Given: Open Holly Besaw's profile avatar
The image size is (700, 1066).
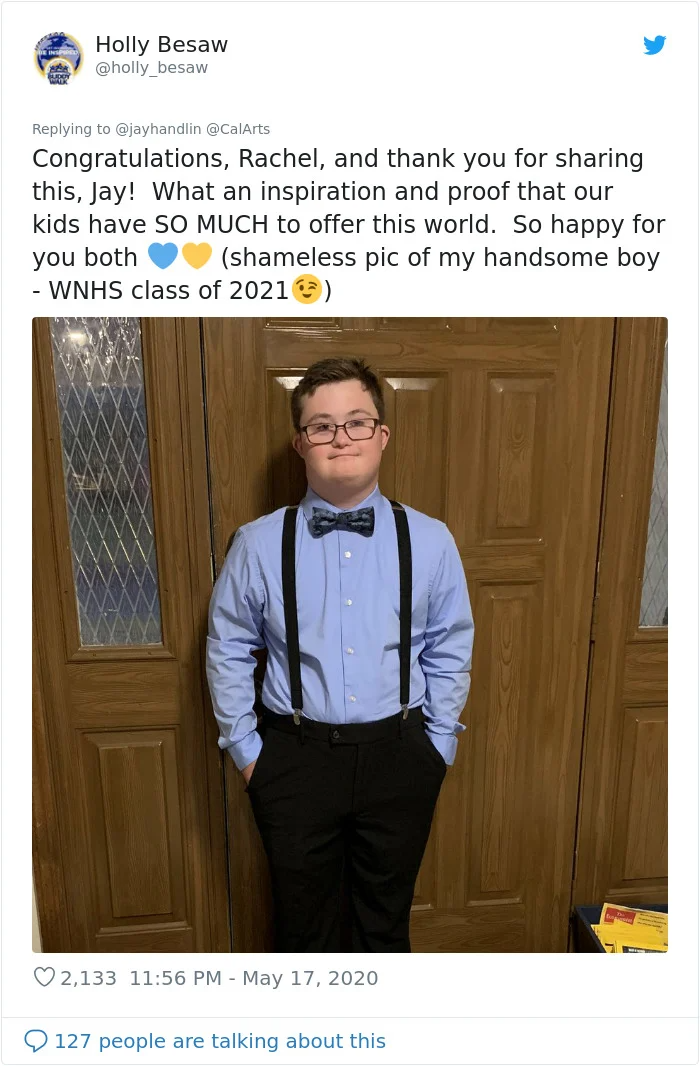Looking at the screenshot, I should (59, 57).
